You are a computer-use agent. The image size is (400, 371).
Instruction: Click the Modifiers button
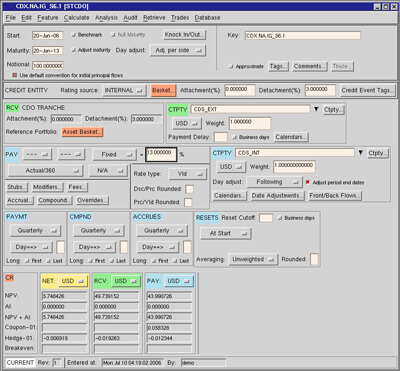pyautogui.click(x=47, y=187)
